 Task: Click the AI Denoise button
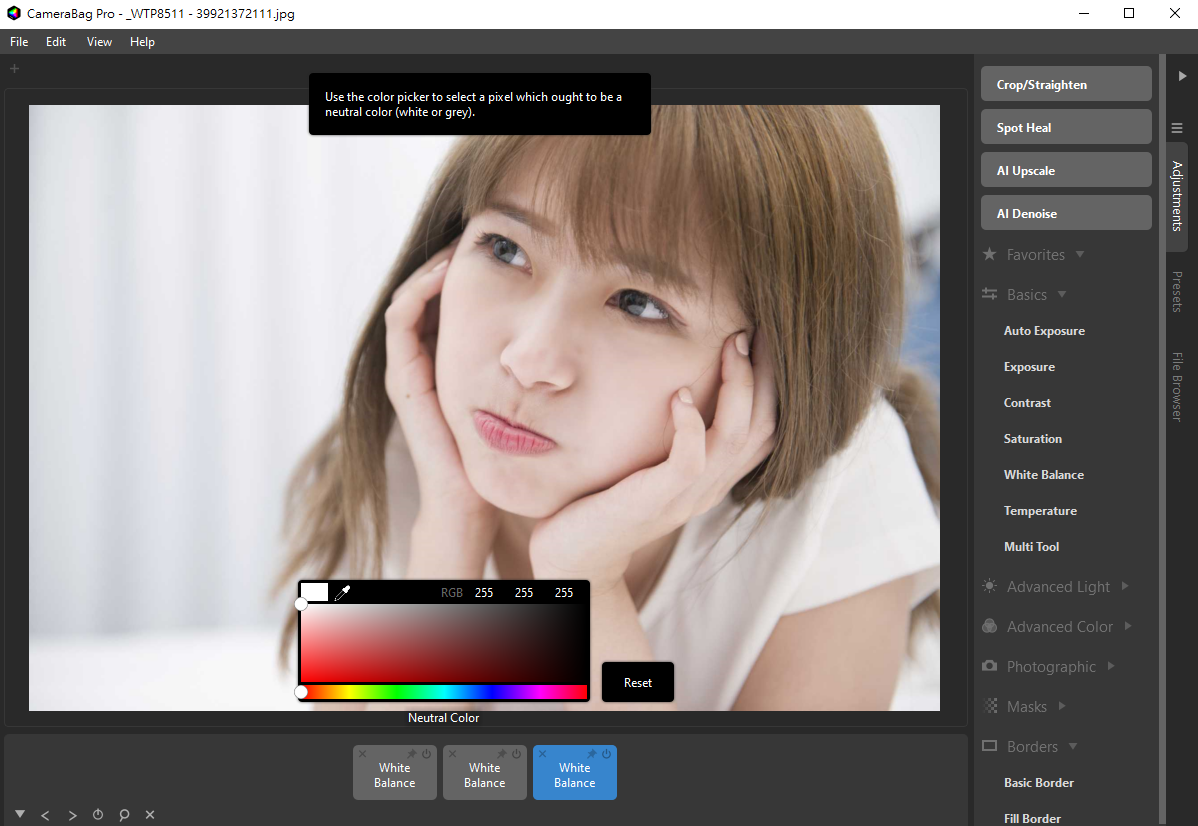[1066, 213]
